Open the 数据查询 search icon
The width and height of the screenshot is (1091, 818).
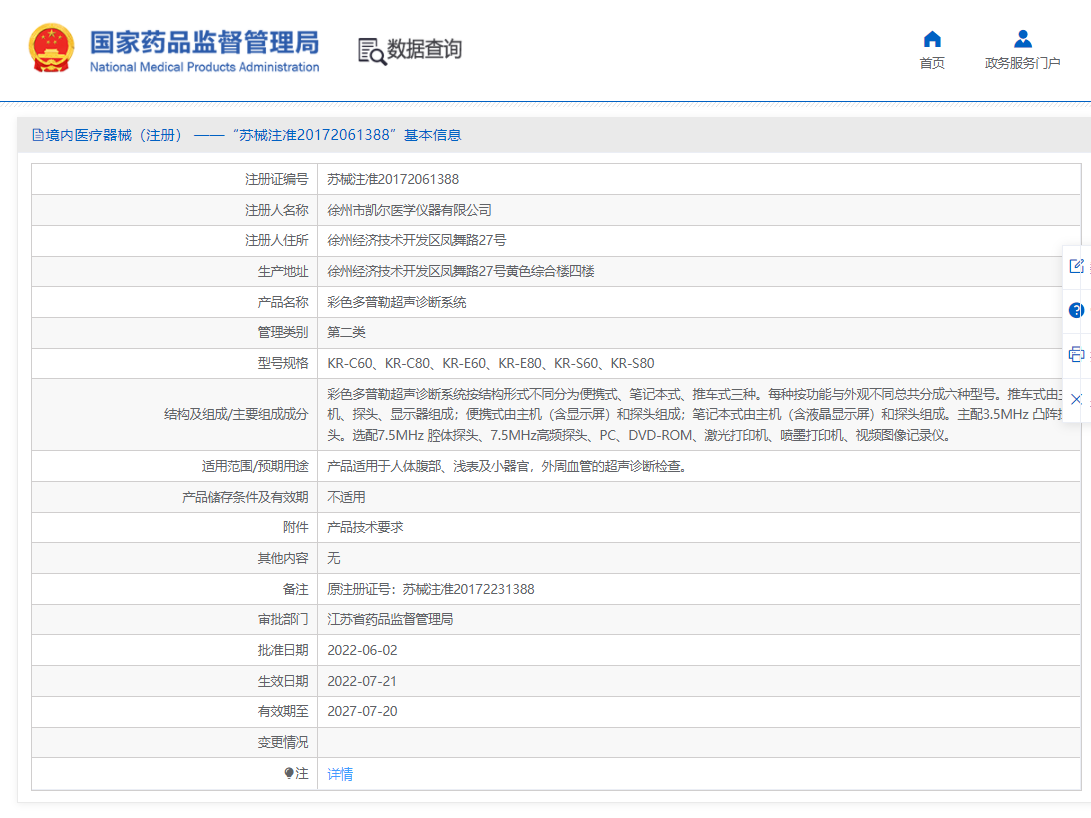372,51
